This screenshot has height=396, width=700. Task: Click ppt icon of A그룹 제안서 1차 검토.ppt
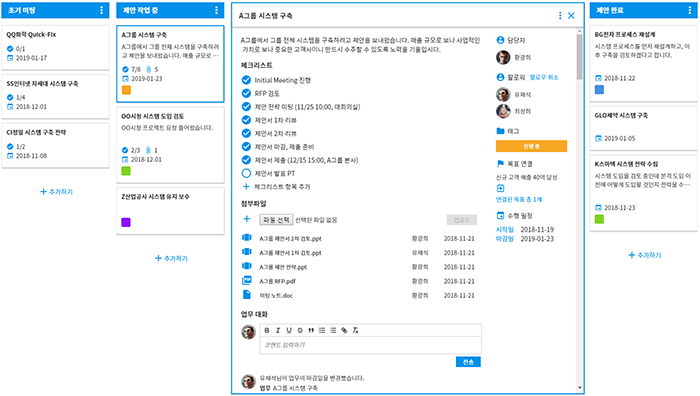coord(246,252)
